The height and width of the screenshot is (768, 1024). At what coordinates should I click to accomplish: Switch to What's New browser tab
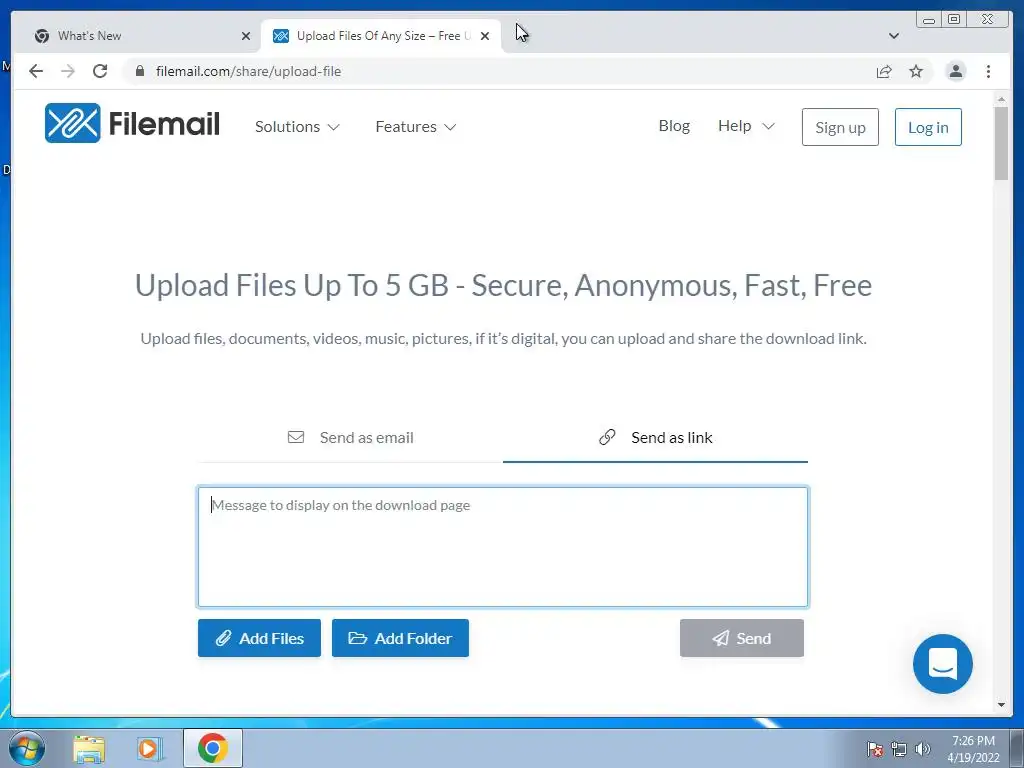142,36
